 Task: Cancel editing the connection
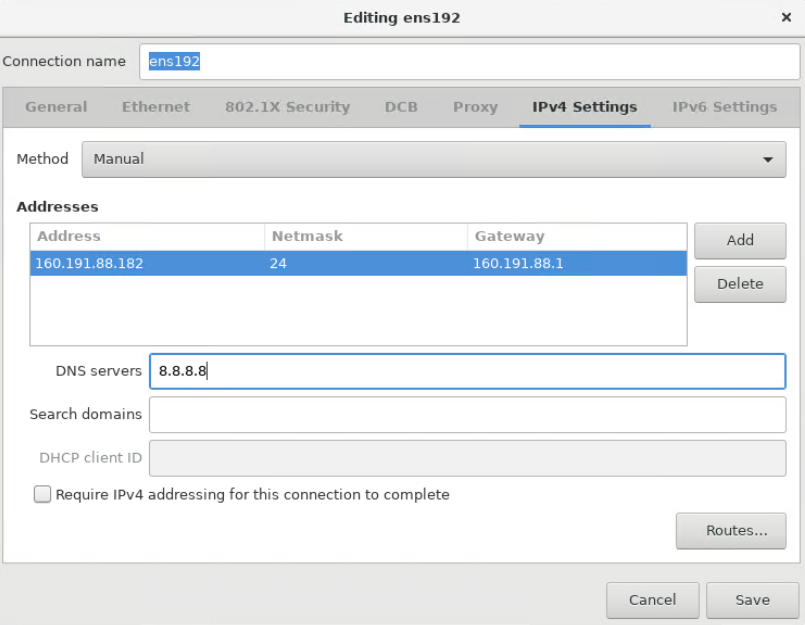coord(652,600)
